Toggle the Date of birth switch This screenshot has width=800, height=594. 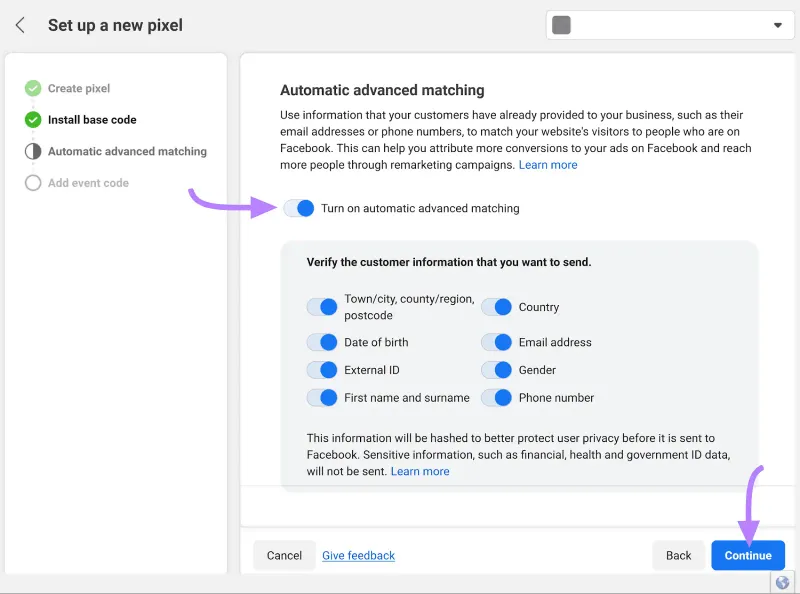pos(322,342)
